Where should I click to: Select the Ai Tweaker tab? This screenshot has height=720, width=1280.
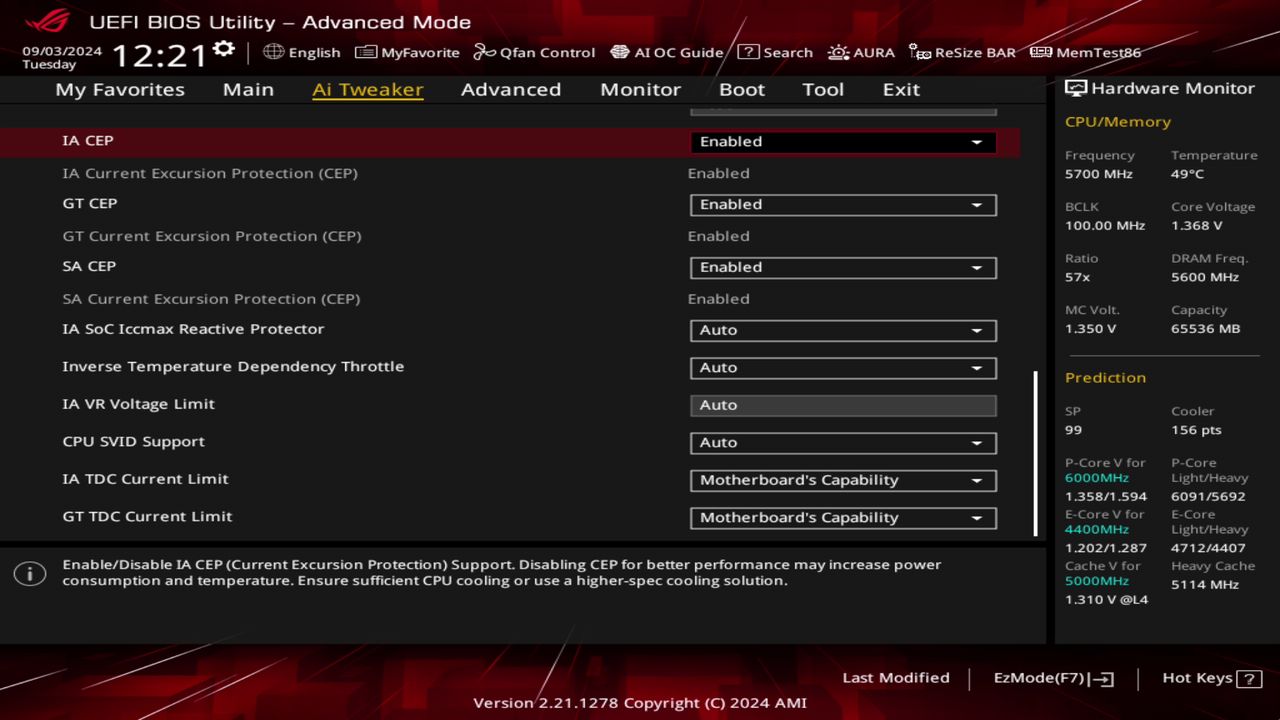tap(368, 89)
